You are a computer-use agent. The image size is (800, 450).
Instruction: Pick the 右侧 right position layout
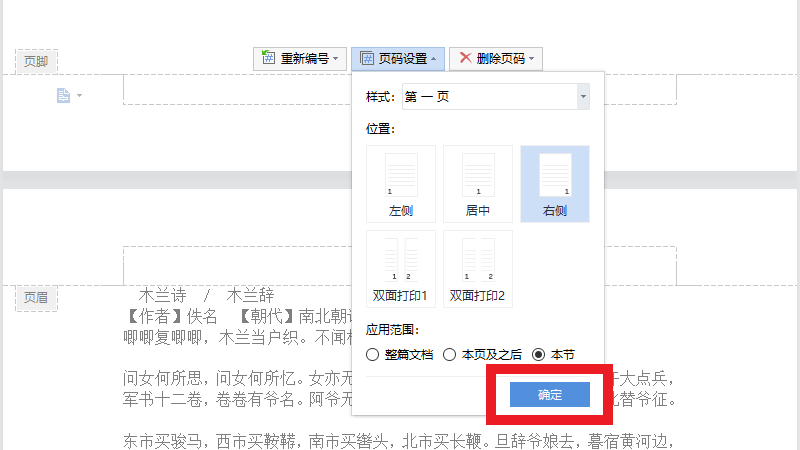pyautogui.click(x=555, y=184)
